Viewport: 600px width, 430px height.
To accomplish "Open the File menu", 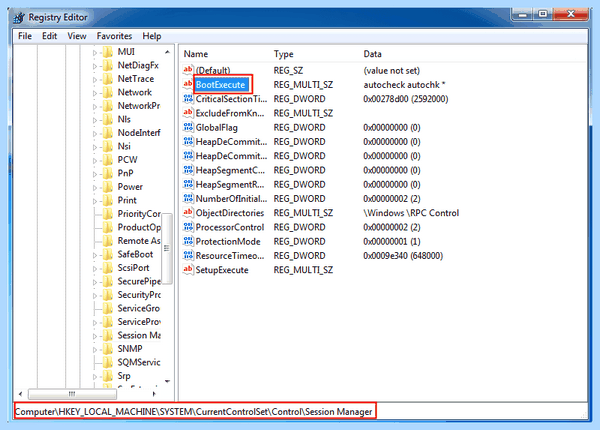I will 25,36.
